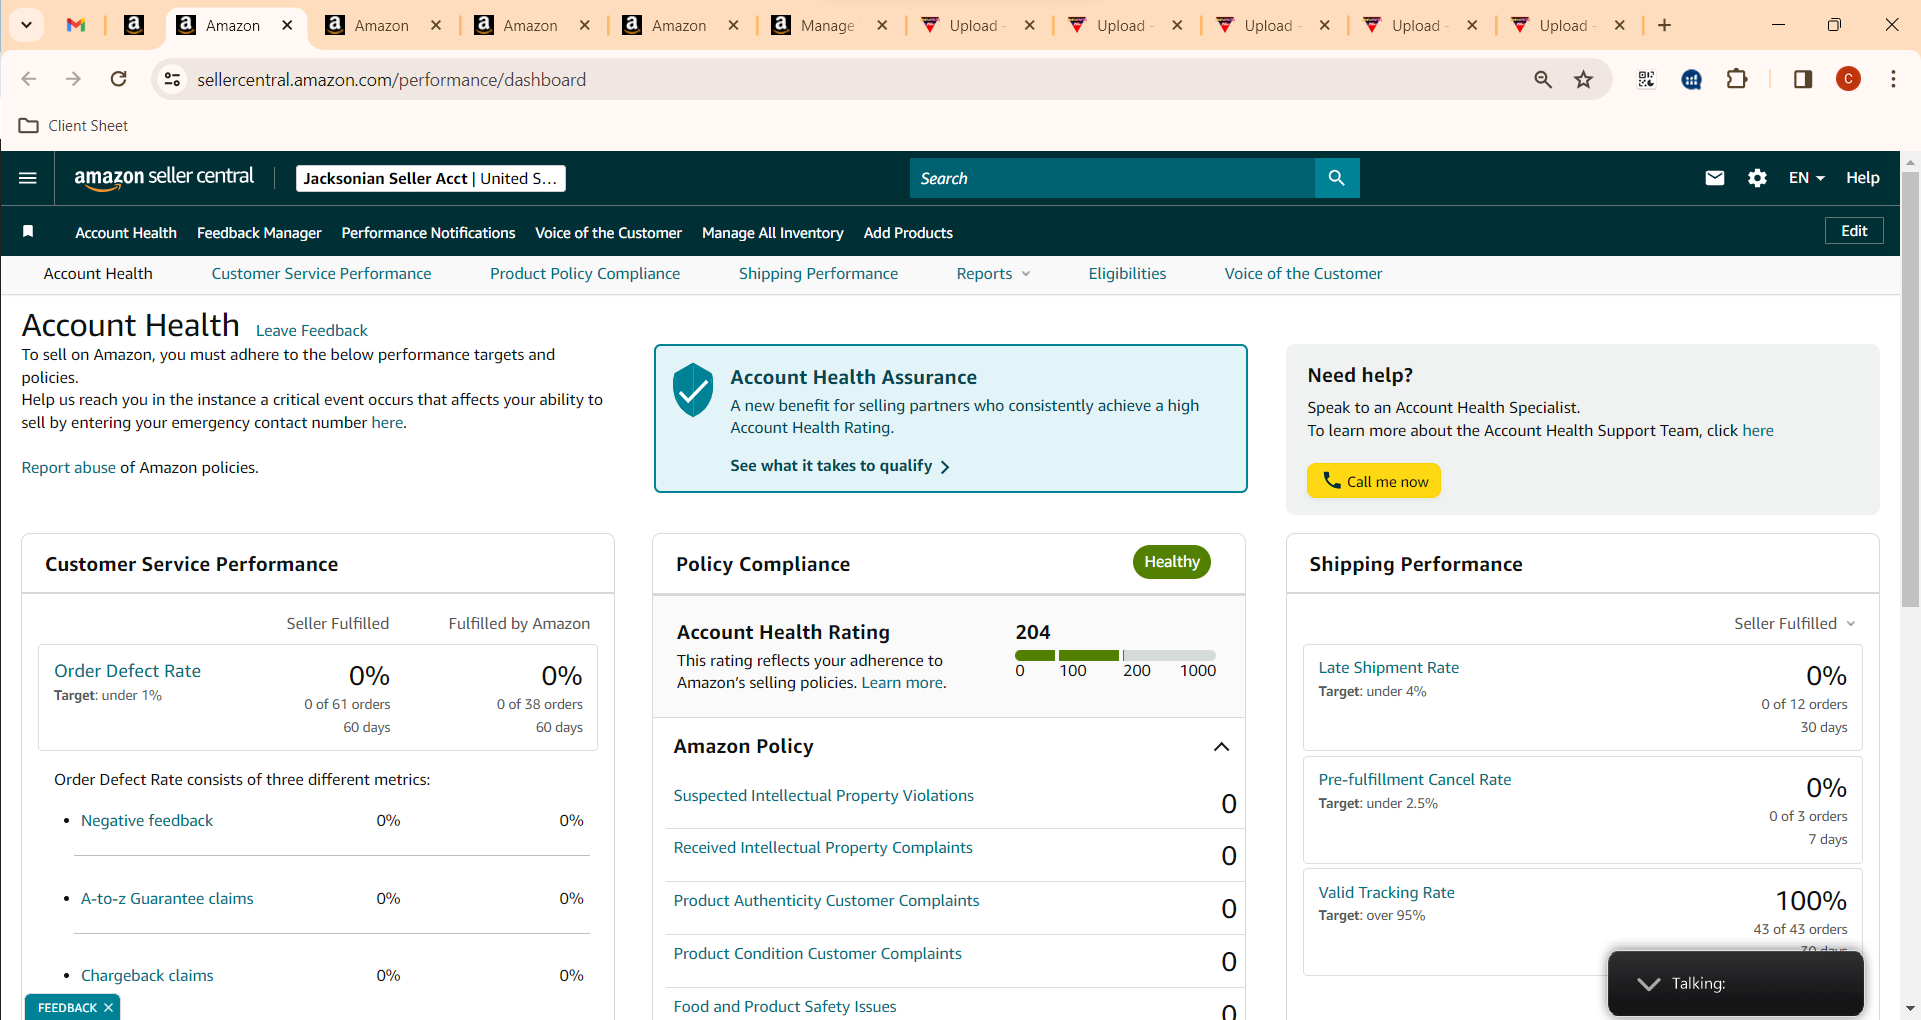
Task: Open the Help link in header
Action: [x=1862, y=178]
